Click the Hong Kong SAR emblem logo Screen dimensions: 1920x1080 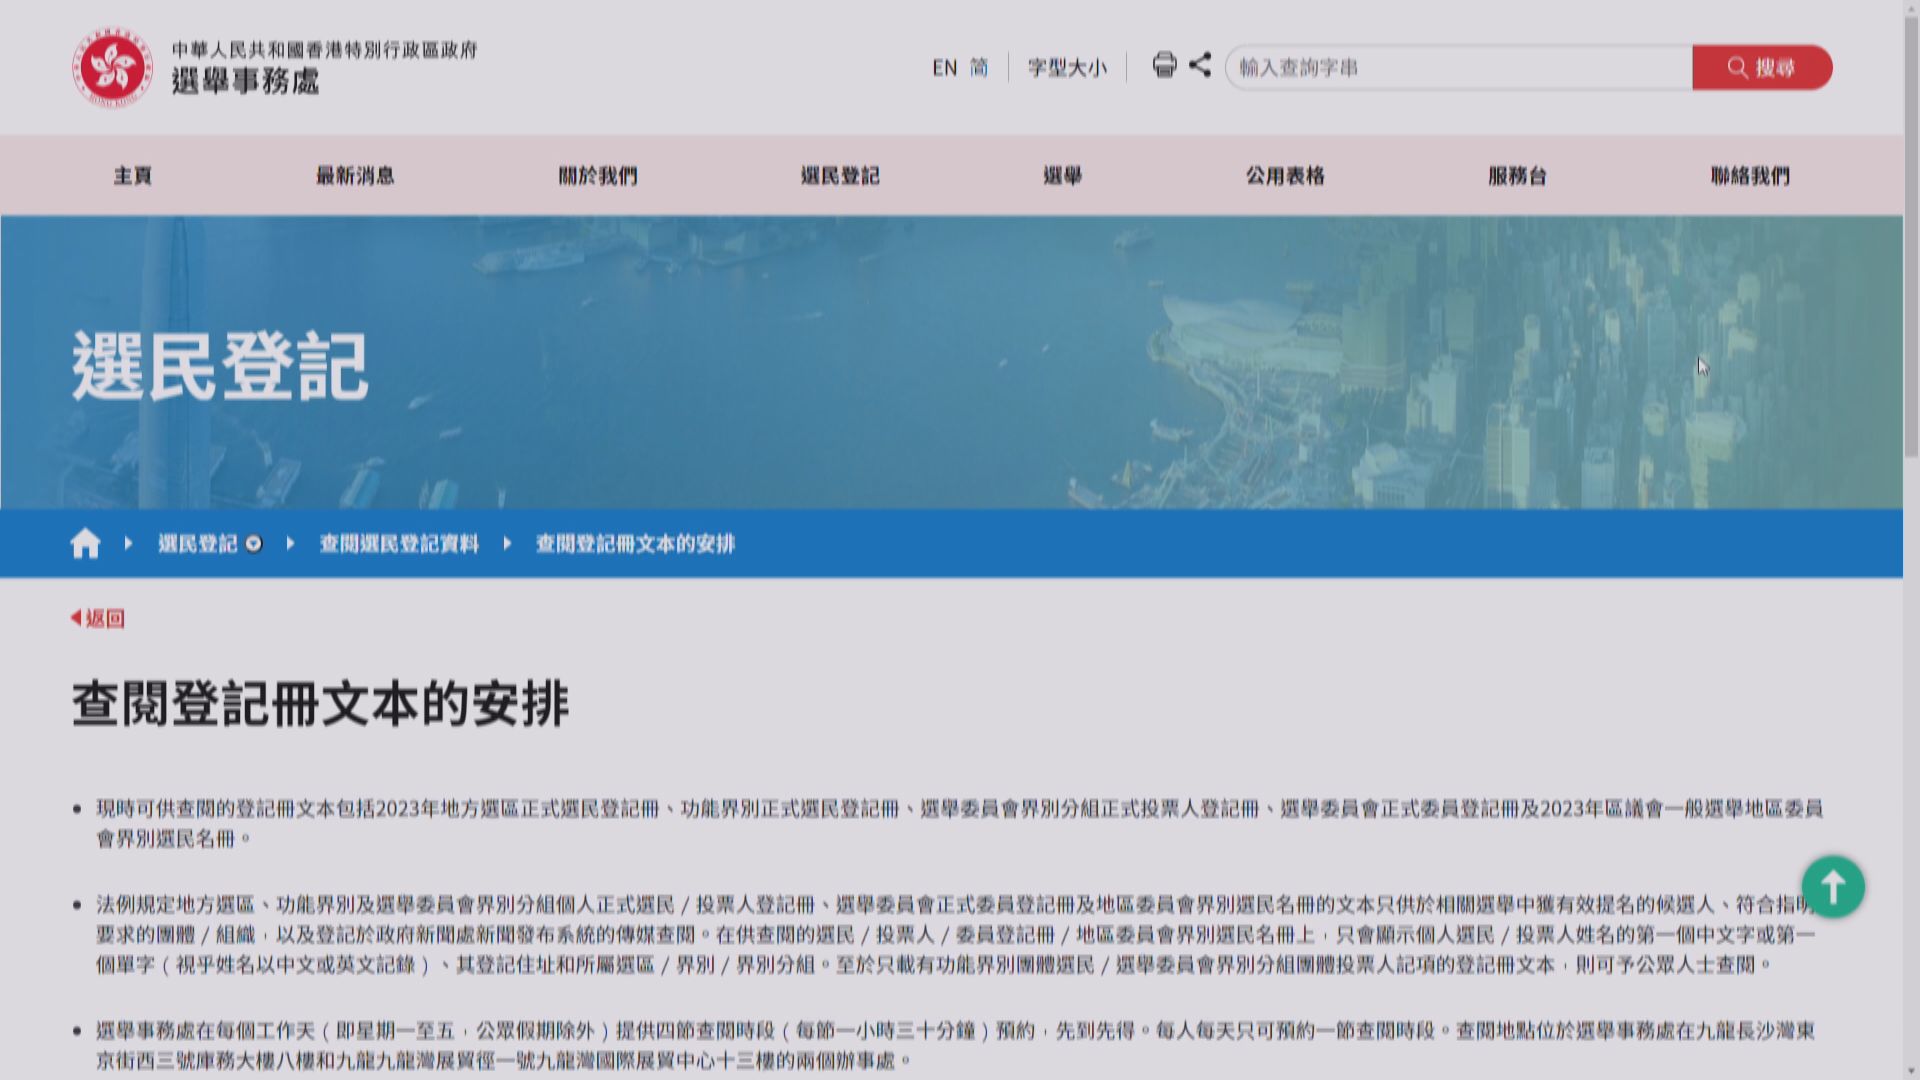point(112,67)
